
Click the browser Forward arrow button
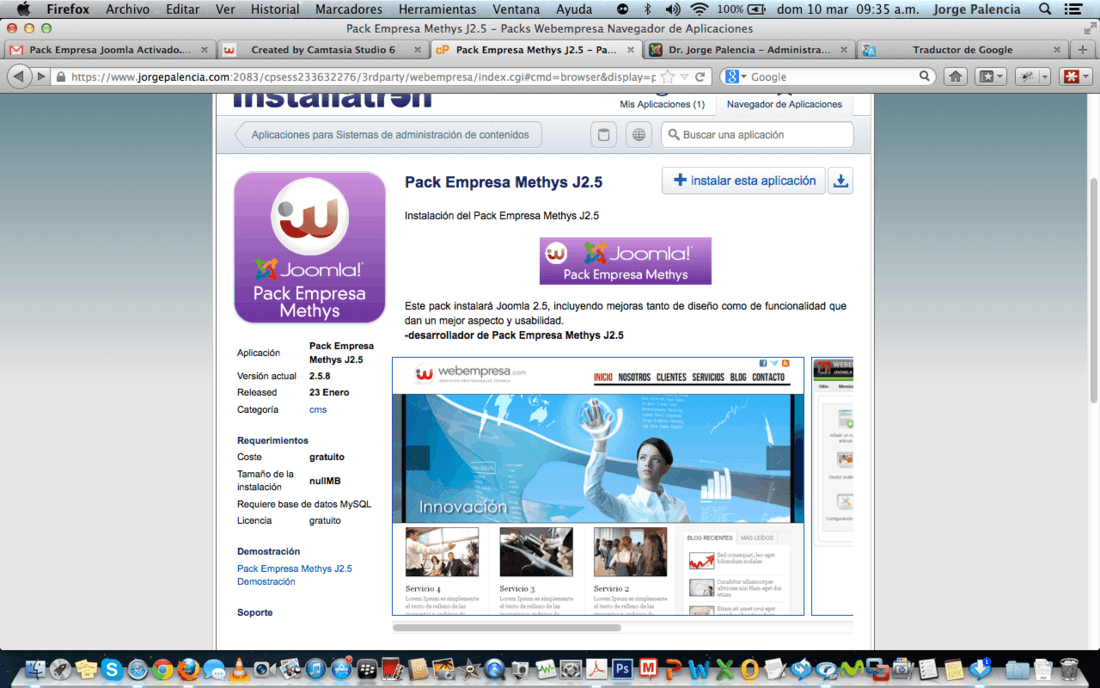pos(41,76)
